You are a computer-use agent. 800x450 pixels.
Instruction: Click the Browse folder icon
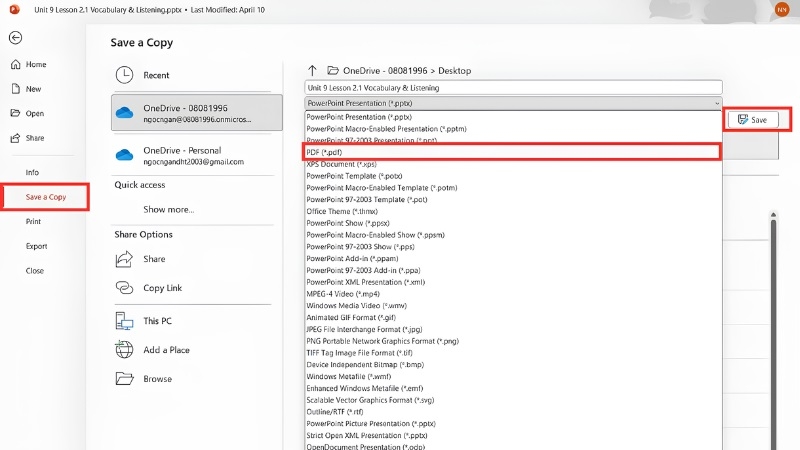124,379
